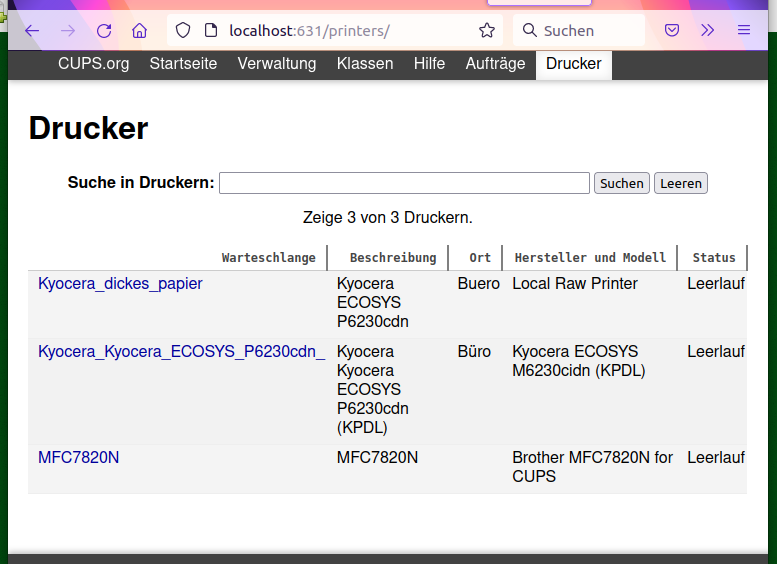Reload the page with the refresh icon
Viewport: 777px width, 564px height.
pos(104,31)
